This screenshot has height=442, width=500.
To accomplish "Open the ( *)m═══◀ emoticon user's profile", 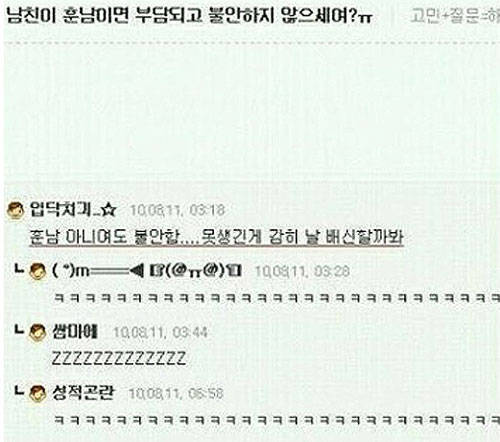I will point(147,271).
